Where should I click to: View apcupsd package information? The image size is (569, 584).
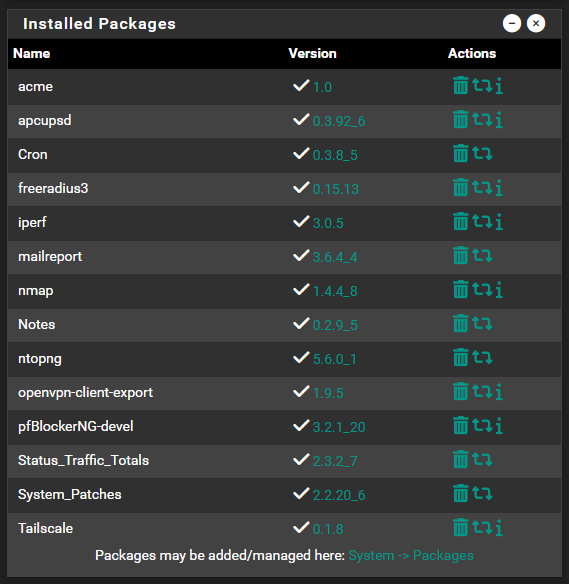click(x=499, y=119)
